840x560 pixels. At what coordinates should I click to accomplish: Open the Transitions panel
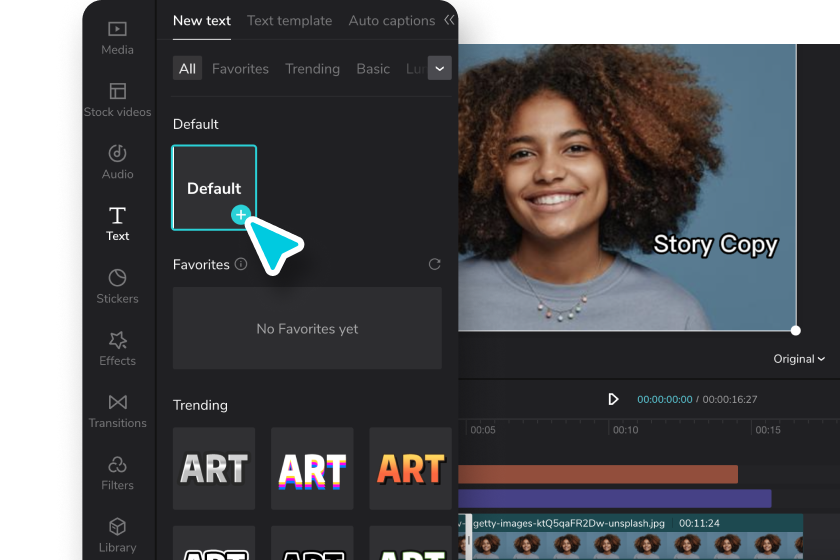[117, 411]
